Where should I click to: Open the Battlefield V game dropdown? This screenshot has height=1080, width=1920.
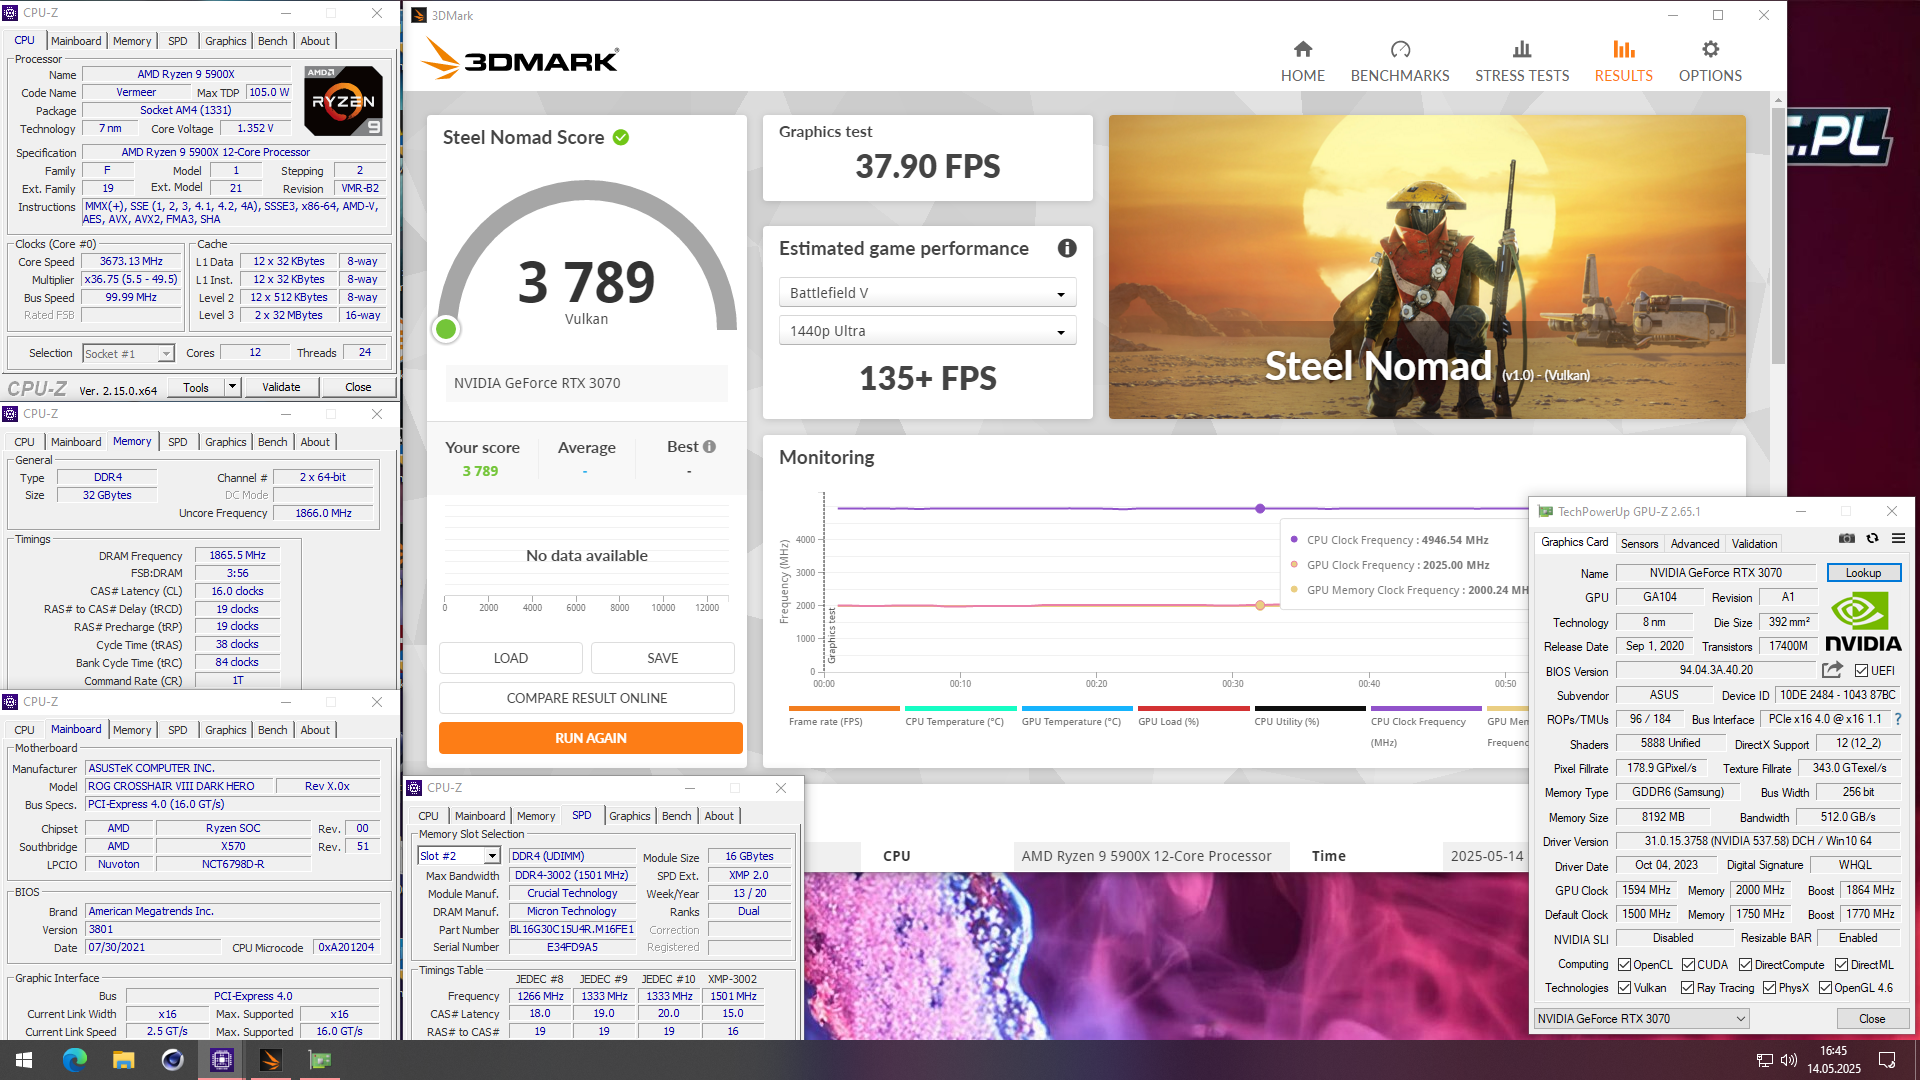pyautogui.click(x=927, y=293)
